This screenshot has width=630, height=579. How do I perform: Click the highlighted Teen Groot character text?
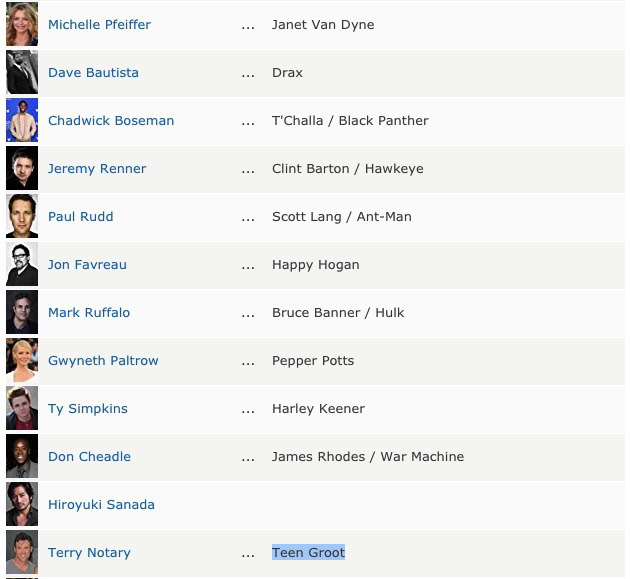308,552
